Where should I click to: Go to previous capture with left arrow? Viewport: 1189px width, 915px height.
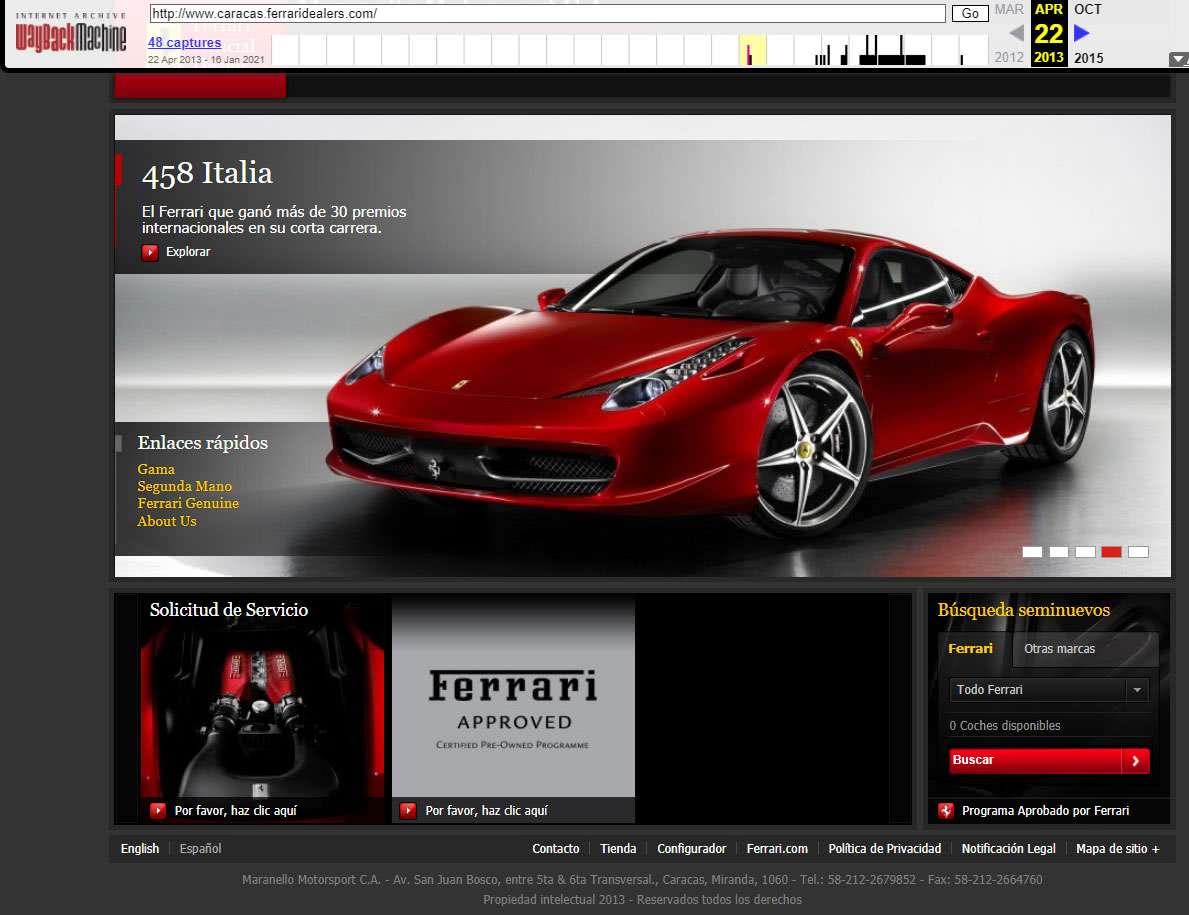[x=1017, y=33]
